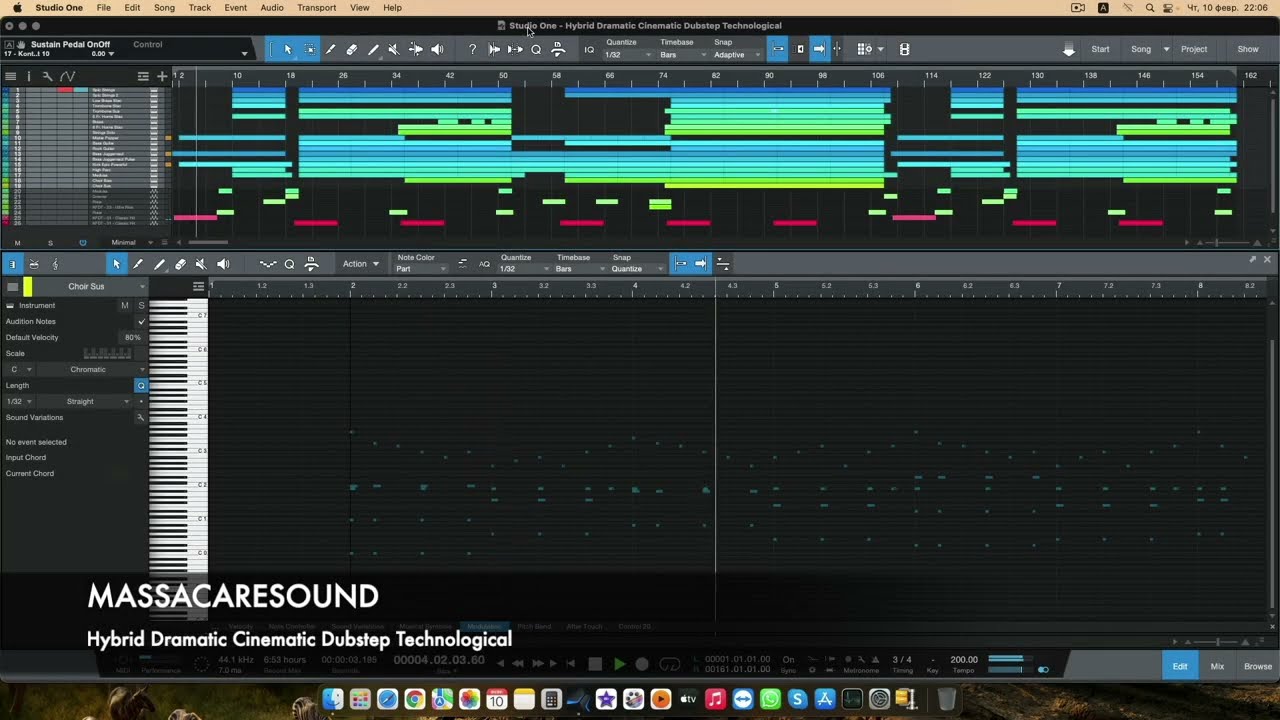Open the Transport menu

[316, 8]
